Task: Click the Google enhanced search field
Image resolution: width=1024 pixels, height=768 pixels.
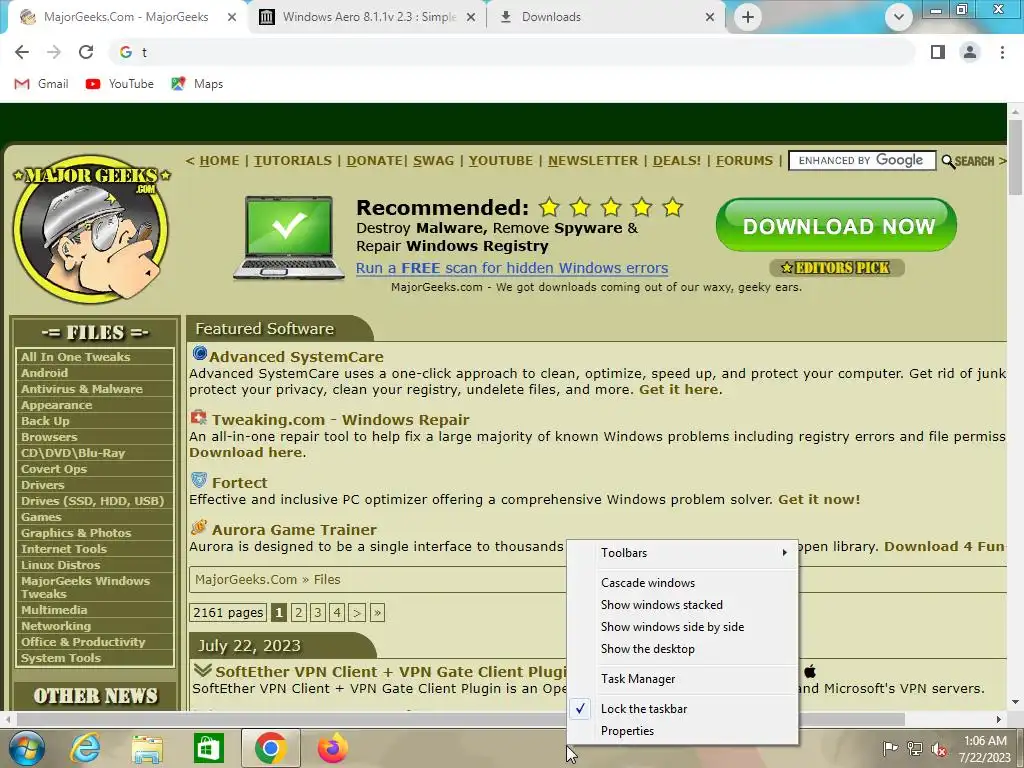Action: coord(862,161)
